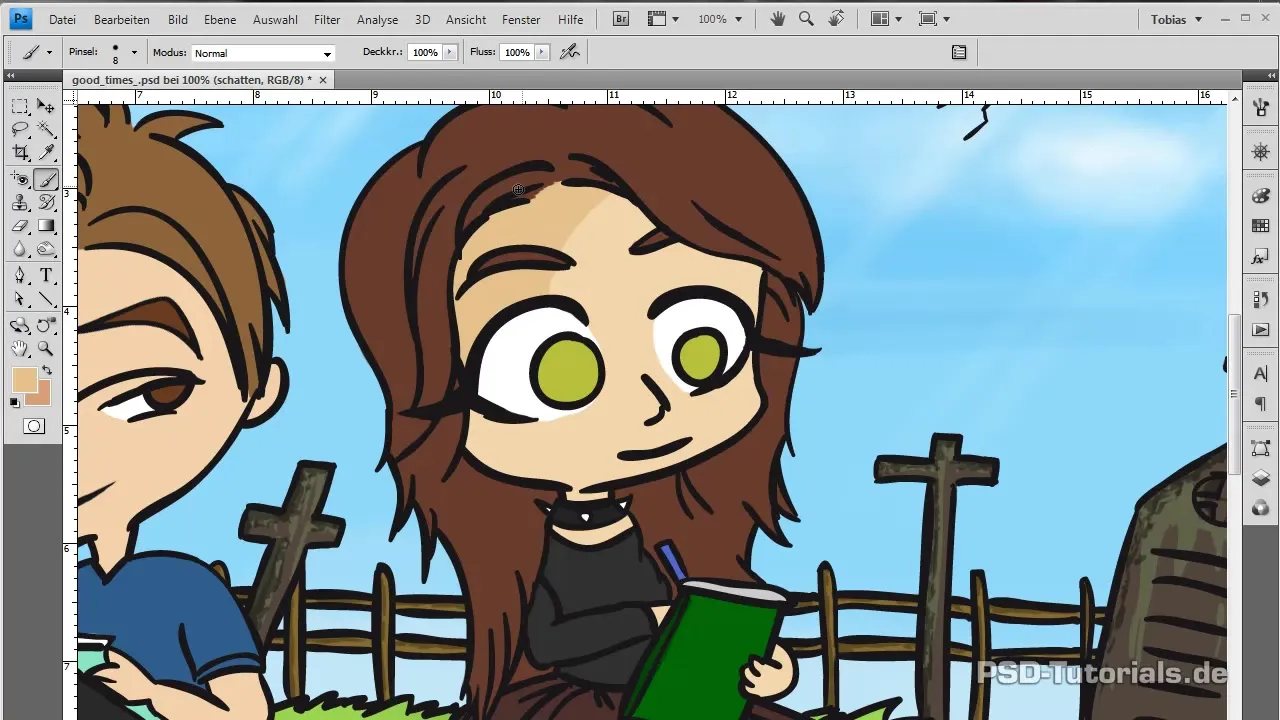This screenshot has width=1280, height=720.
Task: Select the Blur tool
Action: coord(20,249)
